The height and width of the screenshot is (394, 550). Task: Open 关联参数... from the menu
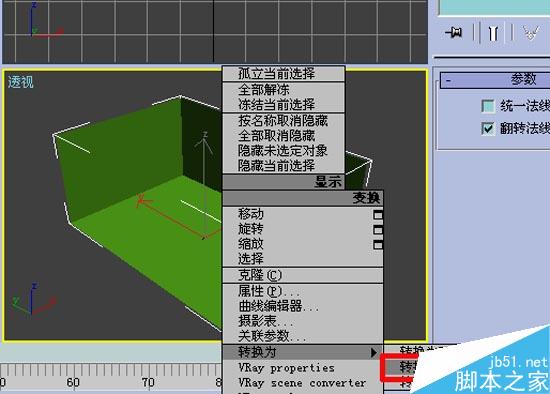[x=303, y=336]
